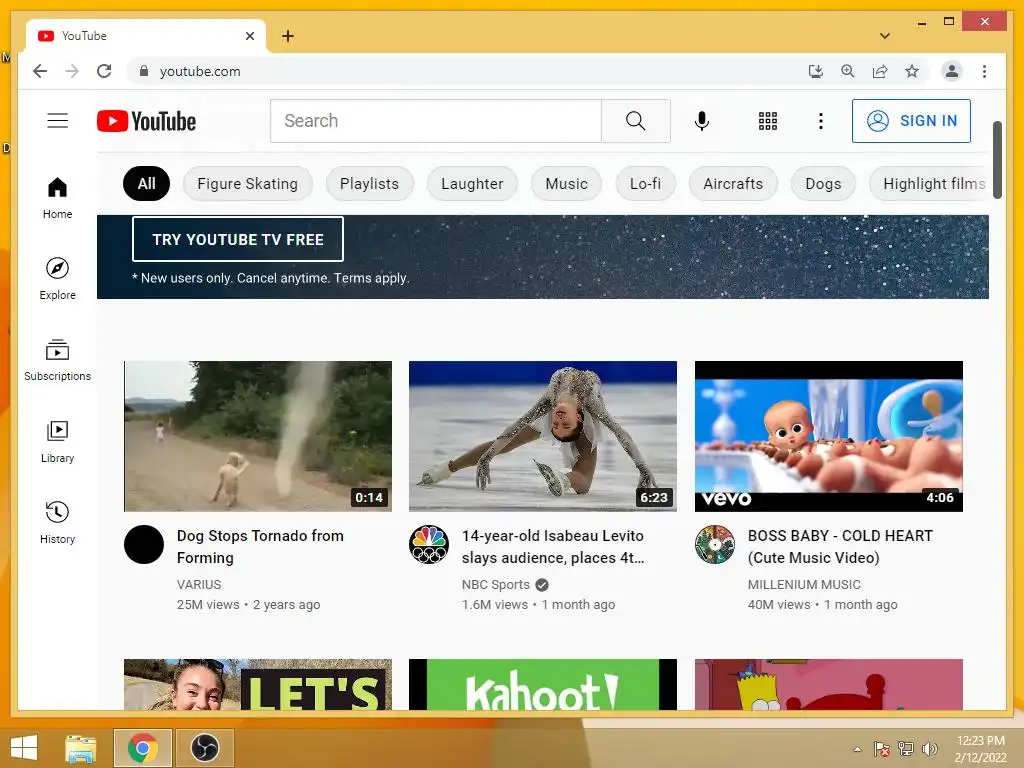The image size is (1024, 768).
Task: Select the Laughter filter chip
Action: (472, 184)
